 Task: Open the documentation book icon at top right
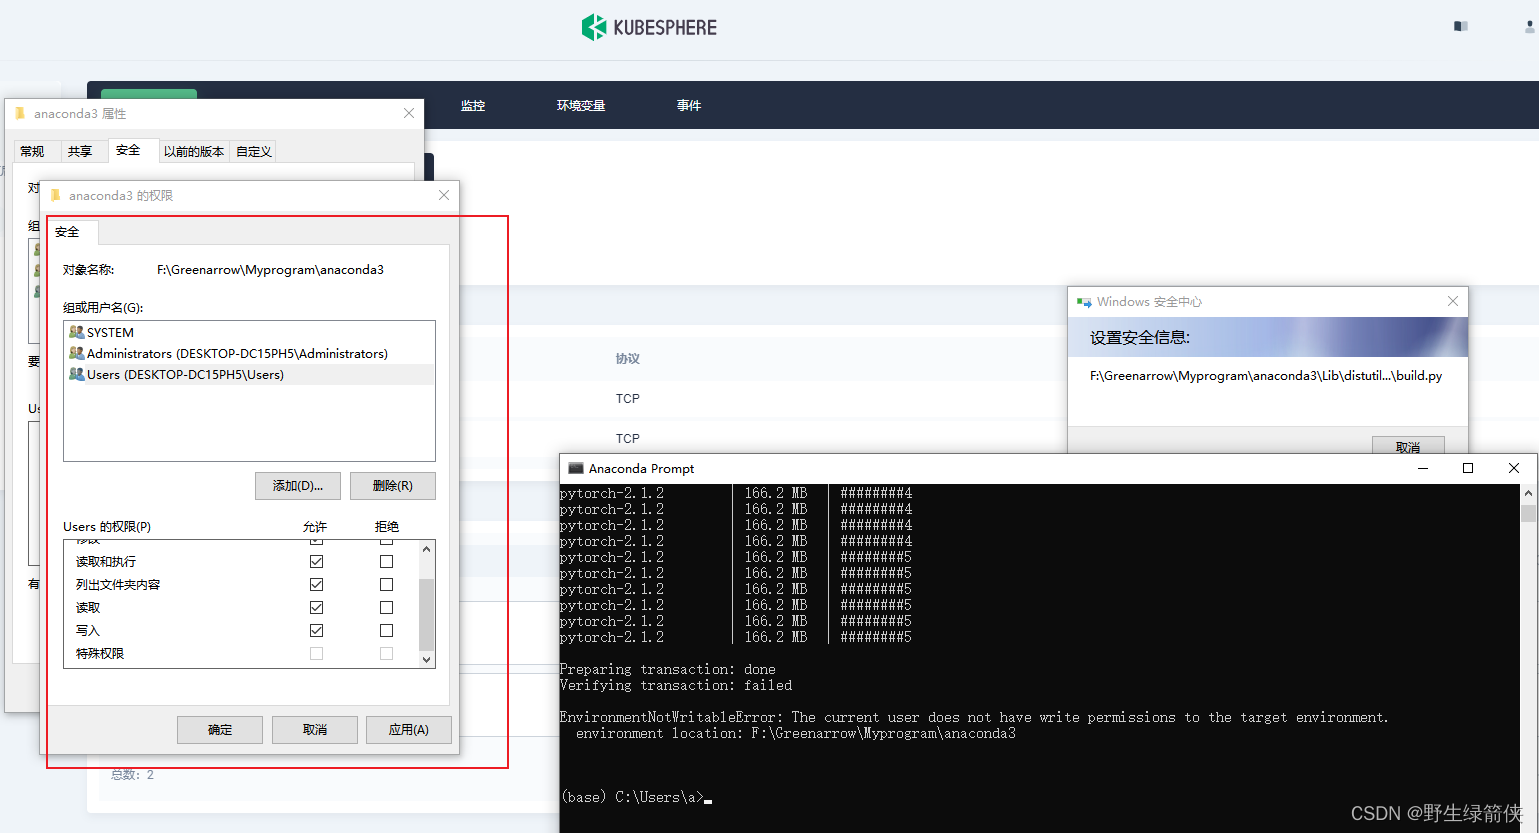[x=1461, y=26]
